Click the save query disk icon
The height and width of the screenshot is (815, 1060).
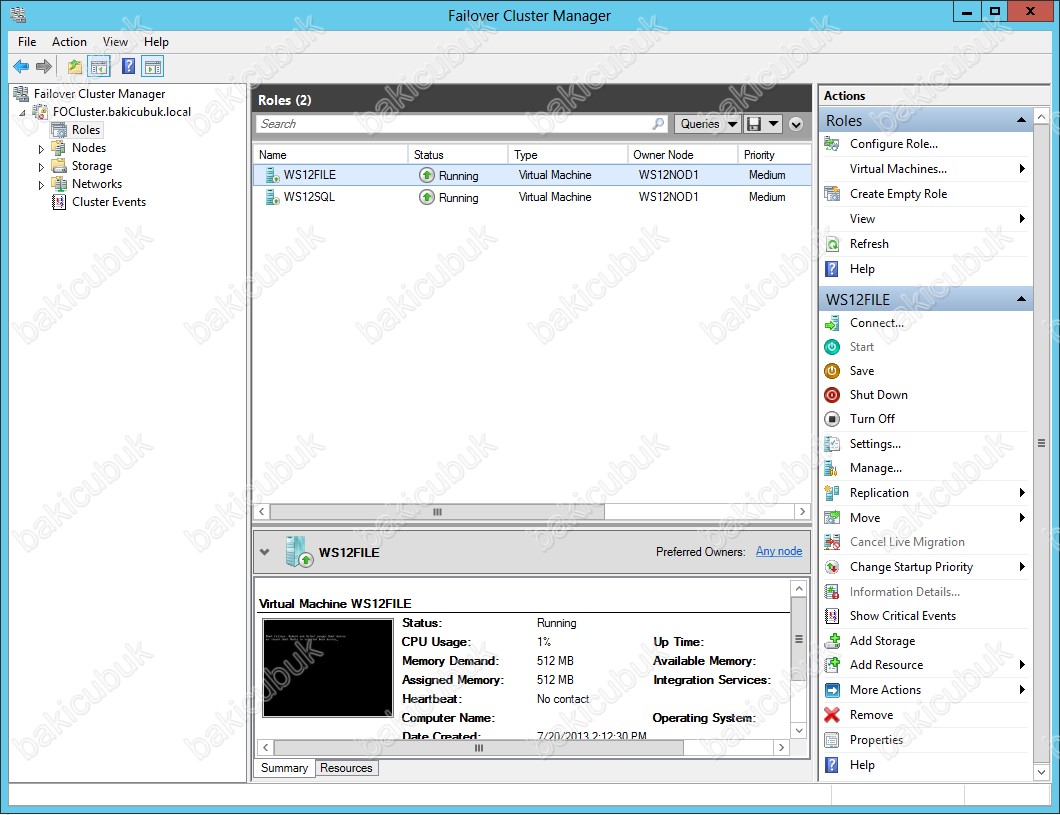pos(754,124)
